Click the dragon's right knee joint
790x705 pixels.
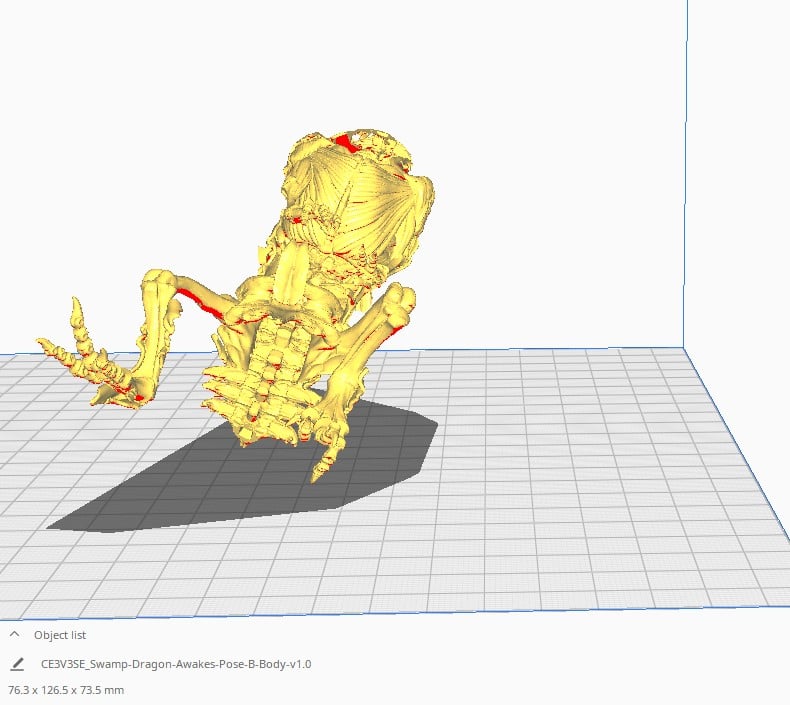click(x=403, y=302)
